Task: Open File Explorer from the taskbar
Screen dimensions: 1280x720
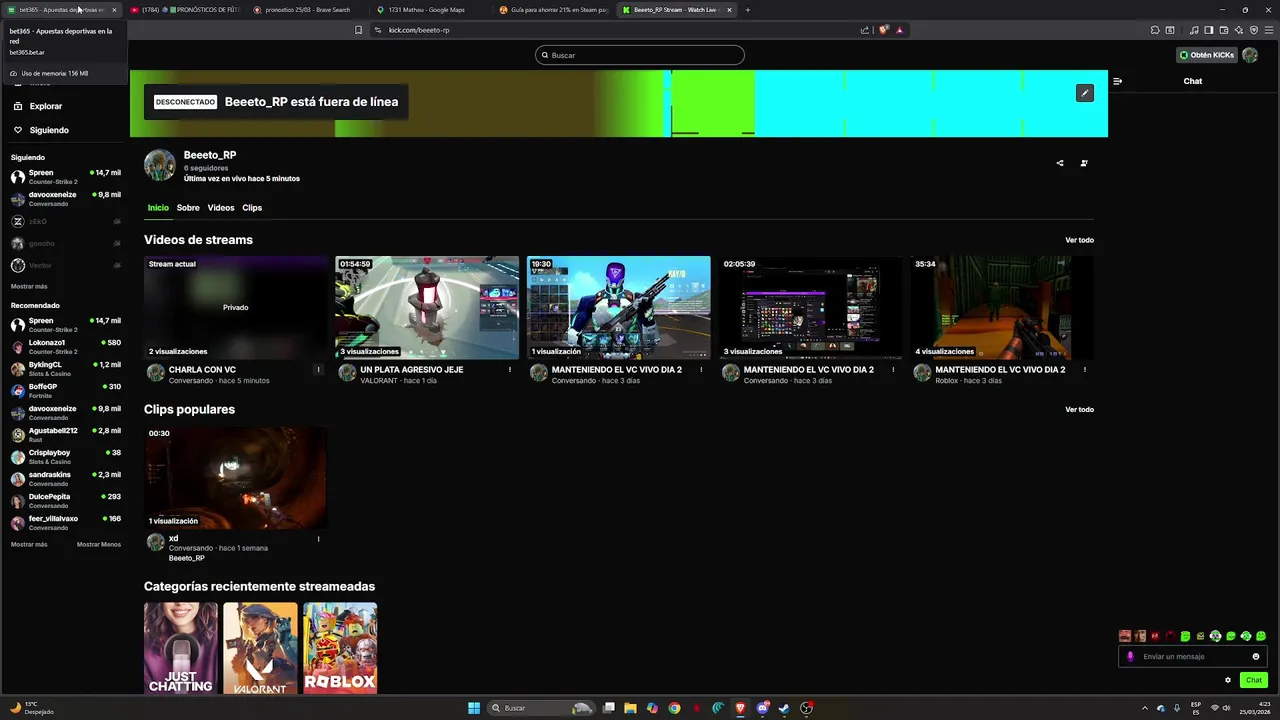Action: tap(630, 708)
